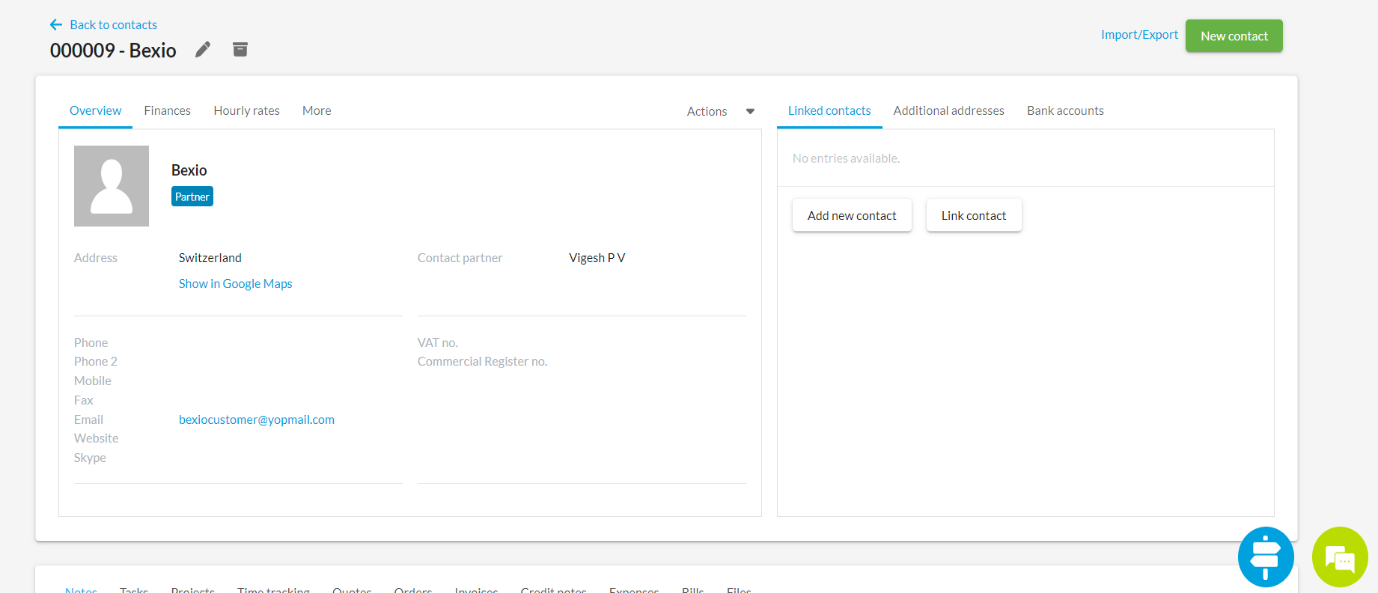
Task: Click the grey contact avatar placeholder
Action: [x=112, y=186]
